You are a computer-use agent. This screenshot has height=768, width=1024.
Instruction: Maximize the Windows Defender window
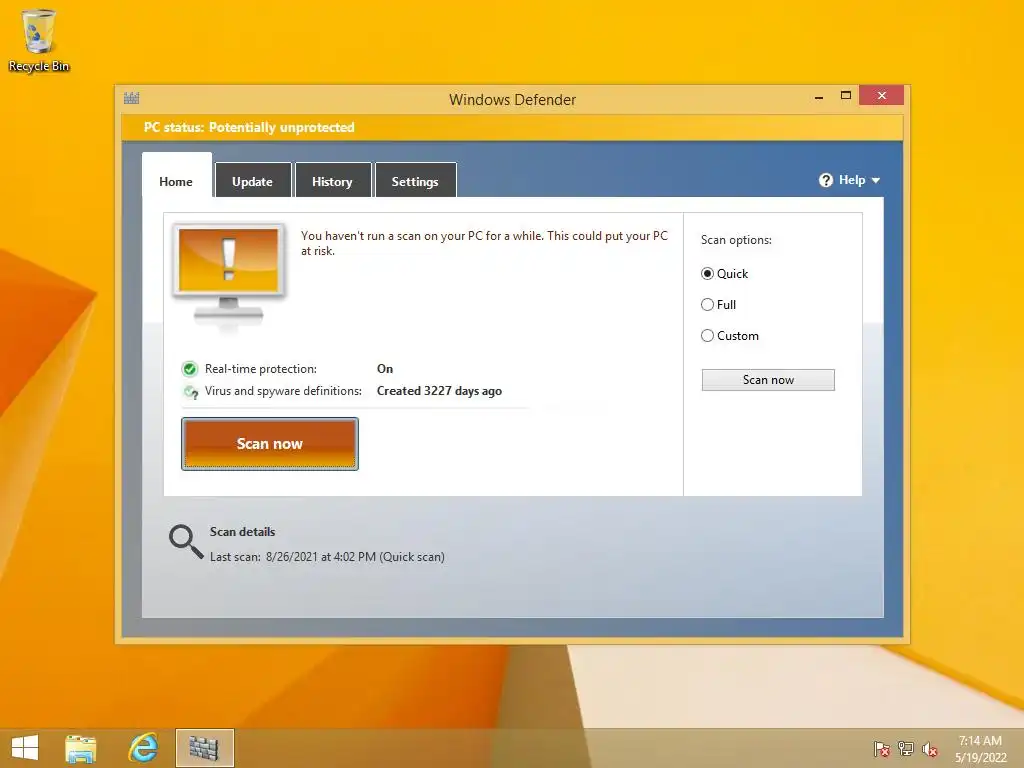point(846,95)
